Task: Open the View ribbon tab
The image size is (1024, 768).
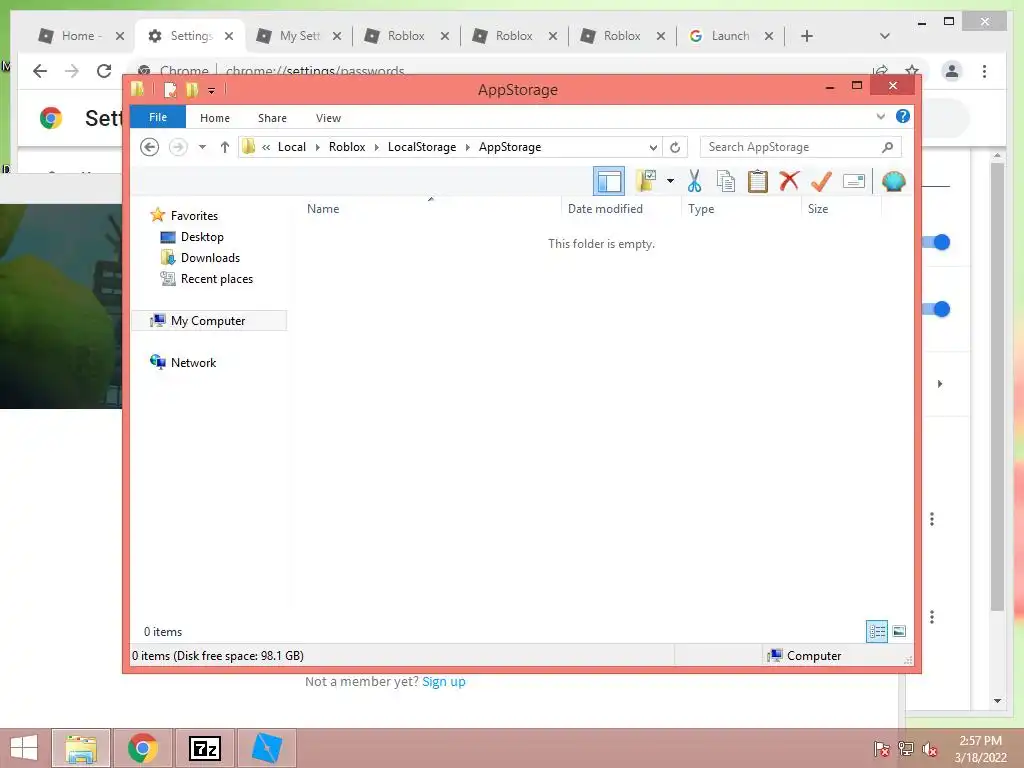Action: pos(328,118)
